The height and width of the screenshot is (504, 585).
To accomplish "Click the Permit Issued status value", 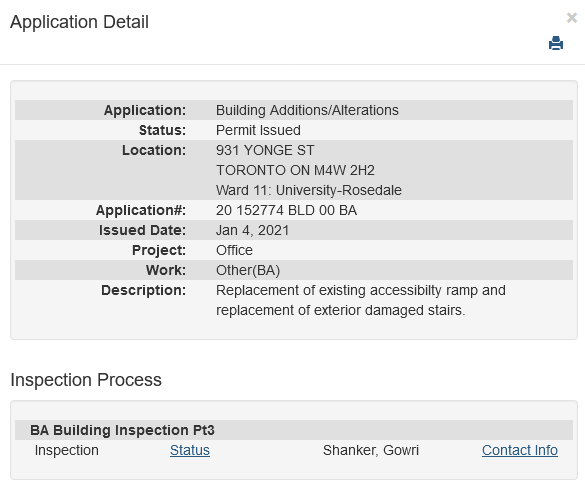I will point(258,130).
